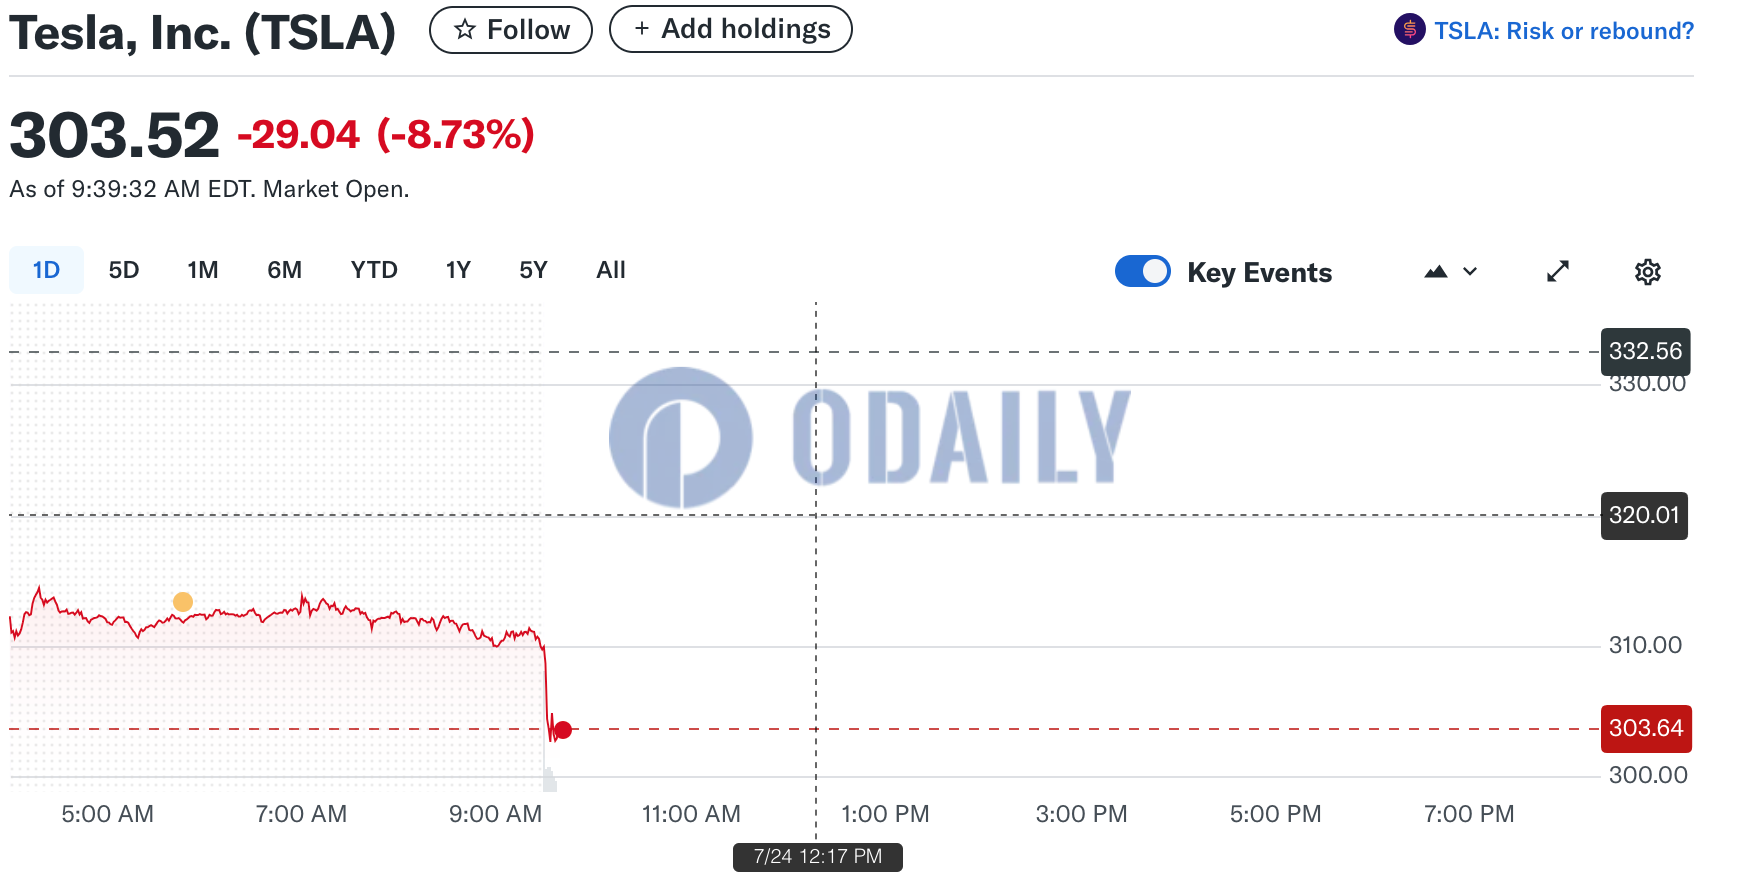Expand chart to fullscreen with arrows icon
The image size is (1740, 878).
coord(1558,271)
